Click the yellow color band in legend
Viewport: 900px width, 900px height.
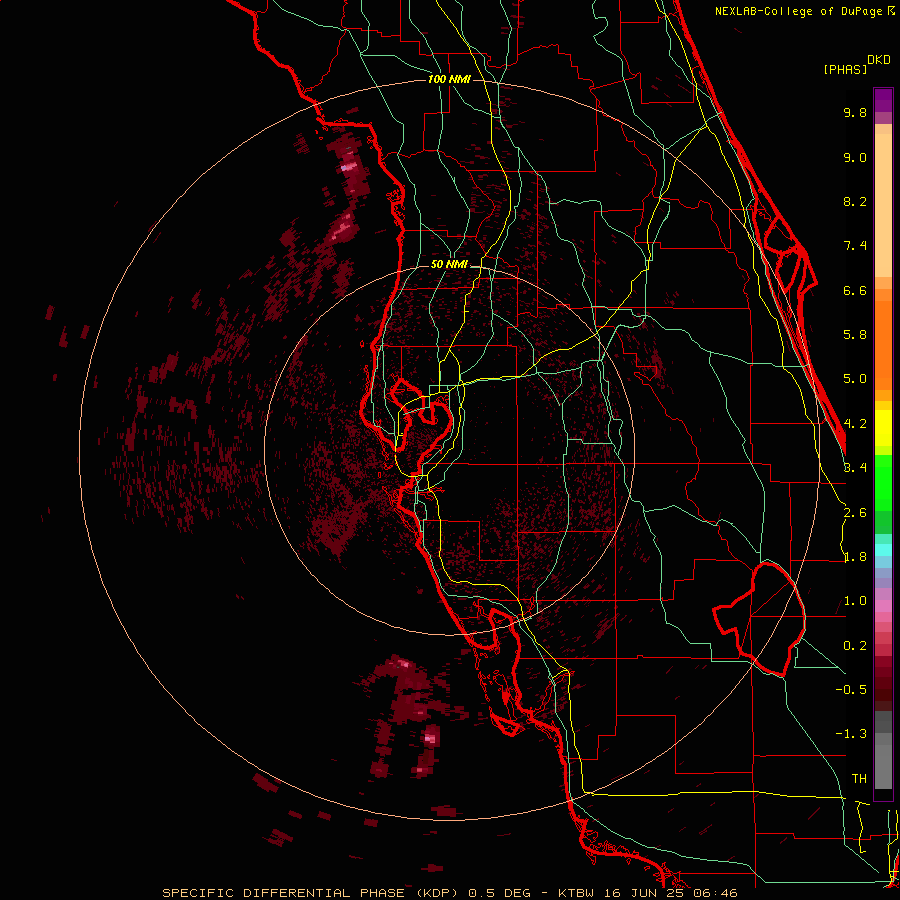(883, 428)
